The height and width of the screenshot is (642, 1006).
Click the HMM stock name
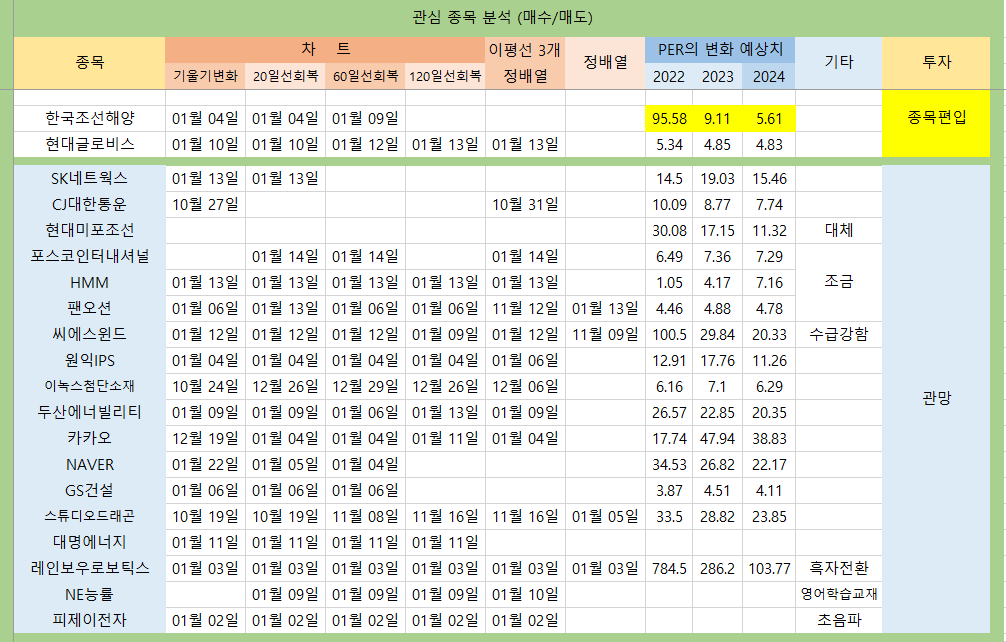point(90,282)
